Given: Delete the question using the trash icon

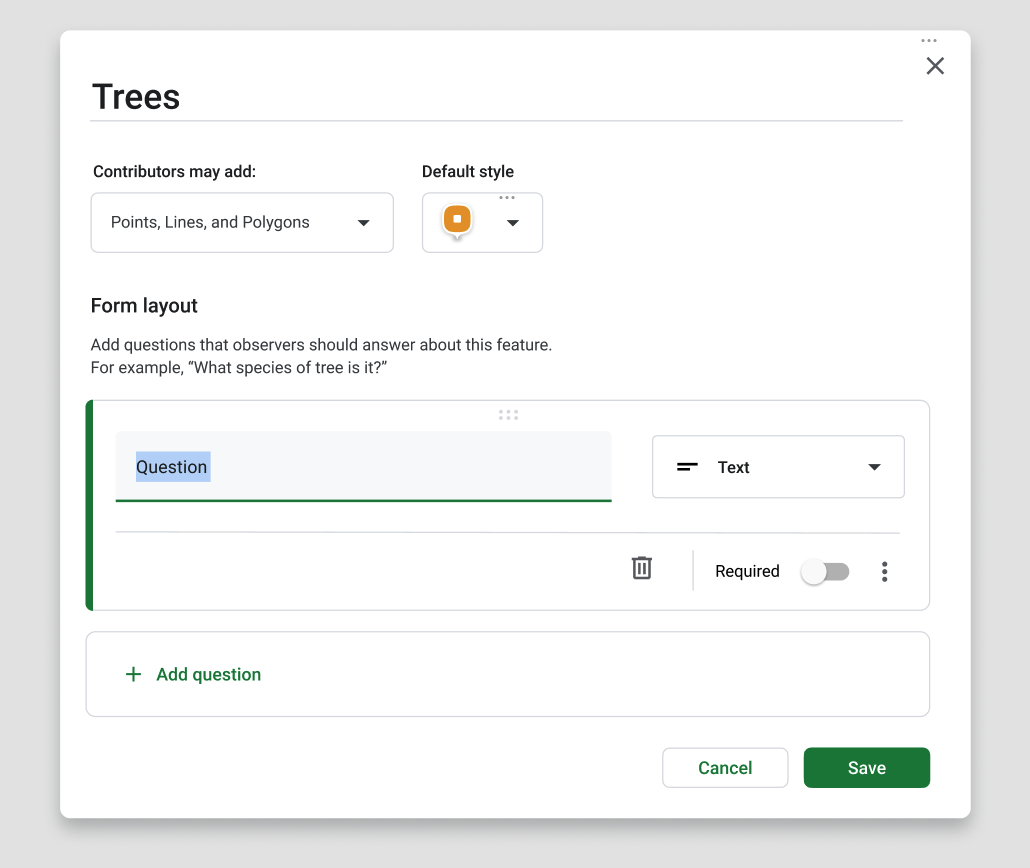Looking at the screenshot, I should (x=642, y=568).
